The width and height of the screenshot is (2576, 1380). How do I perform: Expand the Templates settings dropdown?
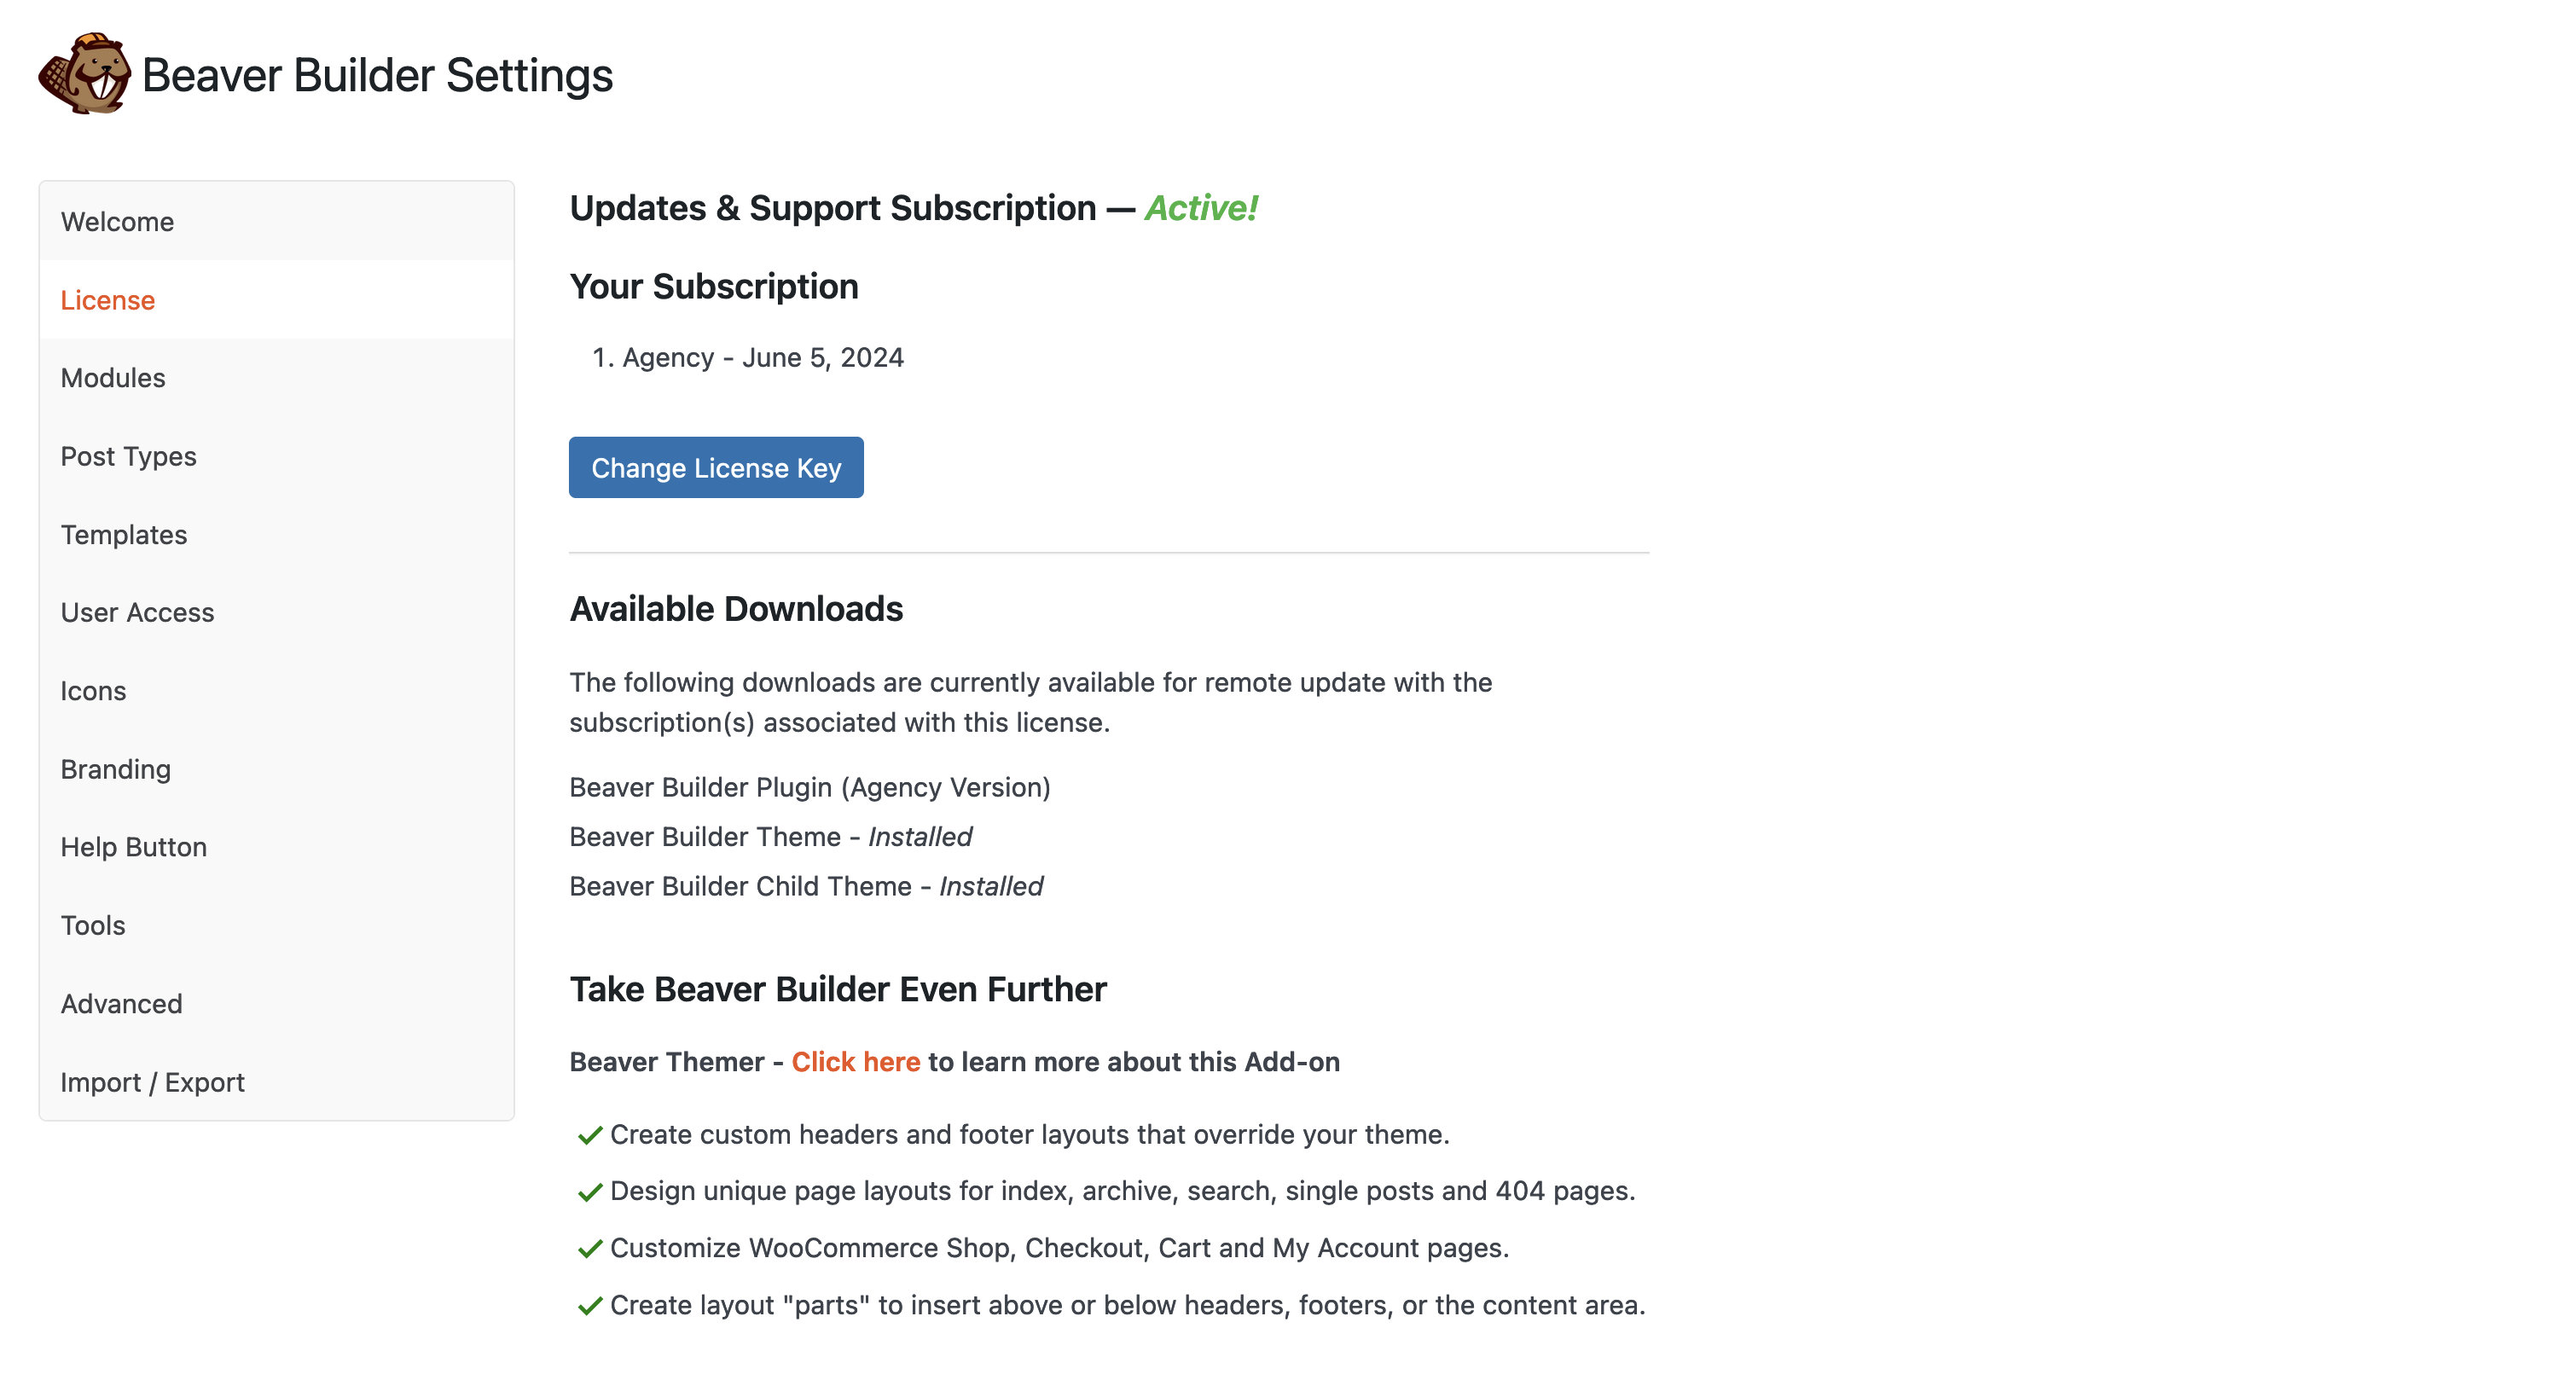point(123,531)
